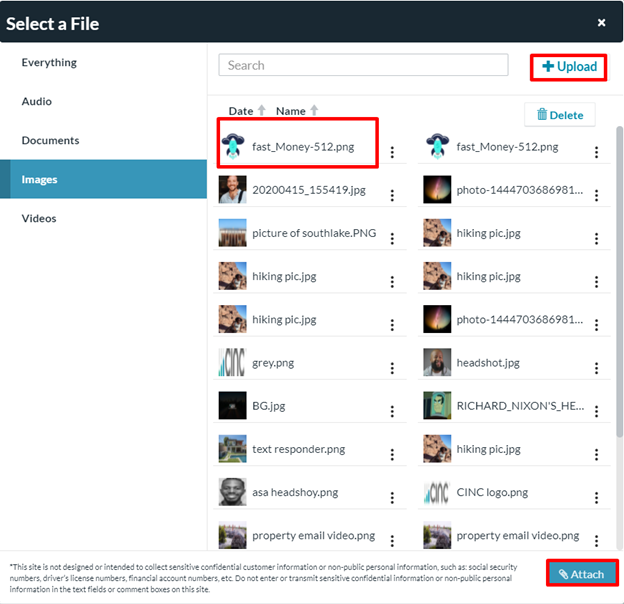The width and height of the screenshot is (624, 604).
Task: Select file name BG.jpg
Action: pyautogui.click(x=269, y=406)
